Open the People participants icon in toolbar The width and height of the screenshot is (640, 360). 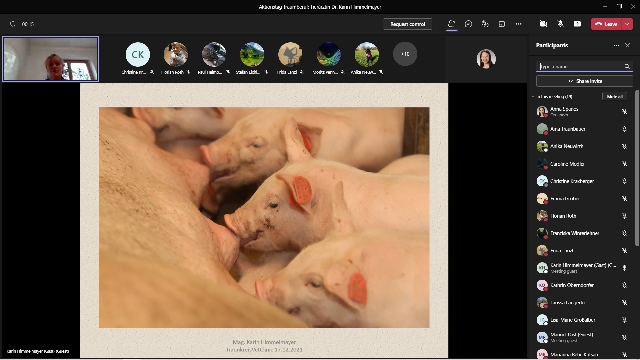coord(451,24)
